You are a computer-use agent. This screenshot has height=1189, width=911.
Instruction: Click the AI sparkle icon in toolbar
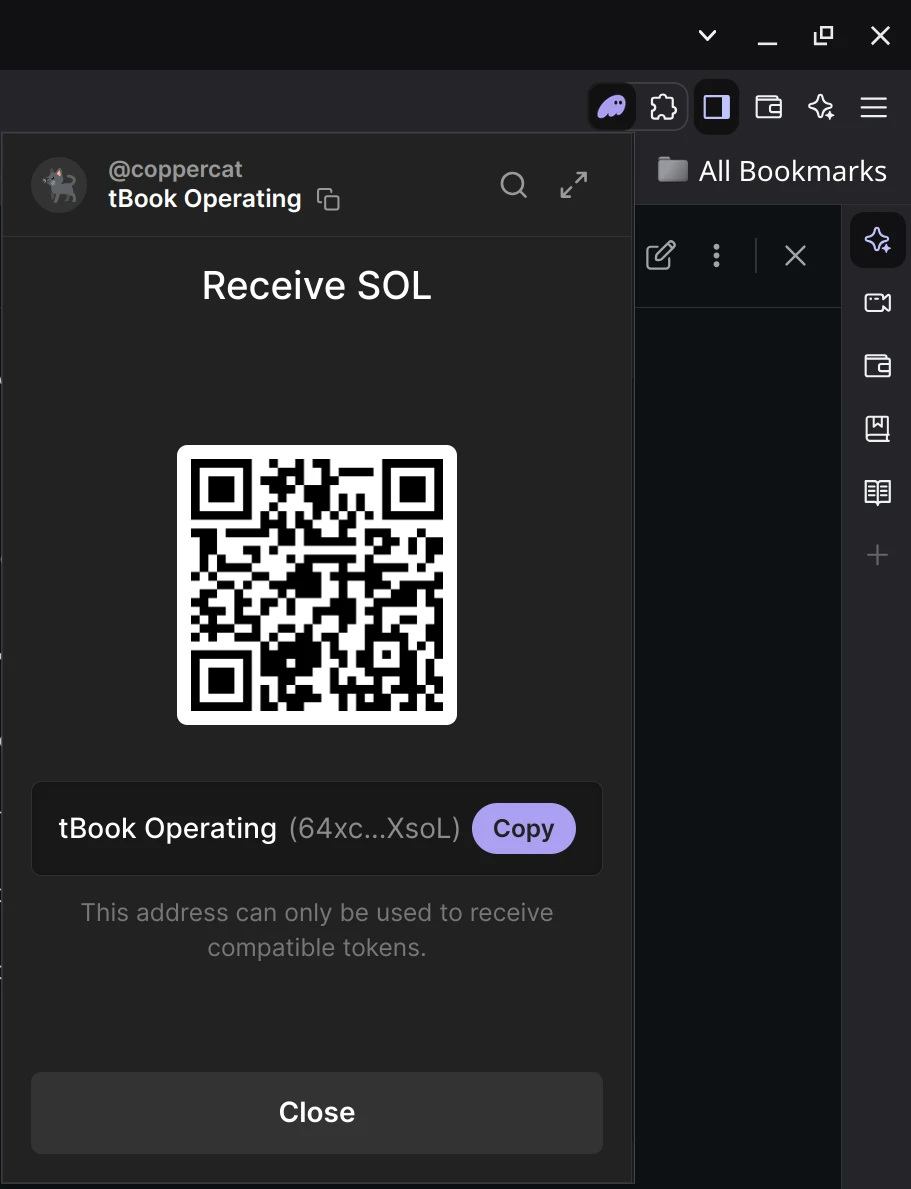click(x=821, y=107)
